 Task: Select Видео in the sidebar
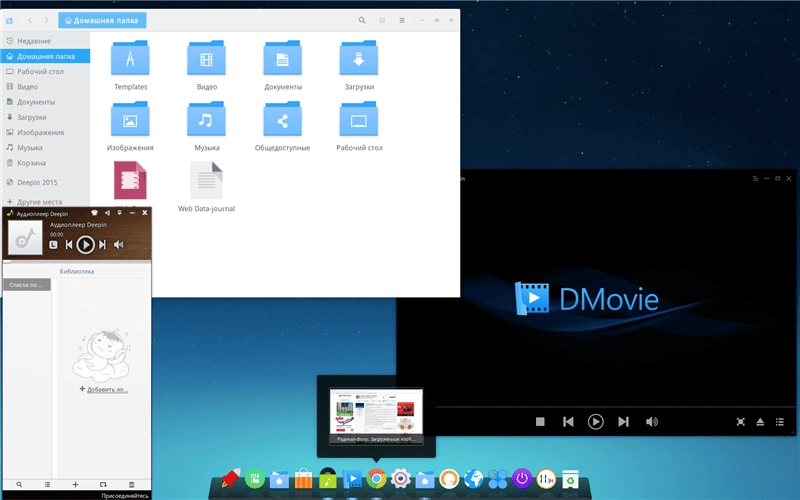(x=45, y=87)
